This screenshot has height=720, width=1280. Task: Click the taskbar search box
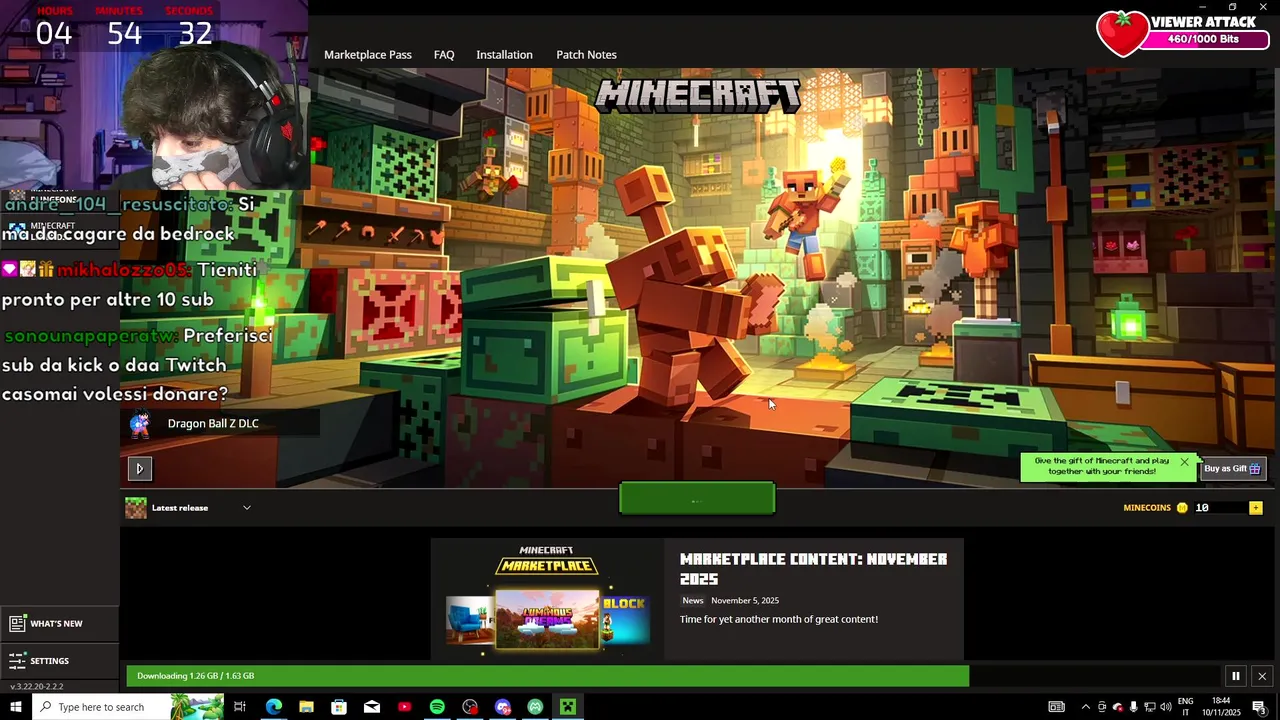127,707
